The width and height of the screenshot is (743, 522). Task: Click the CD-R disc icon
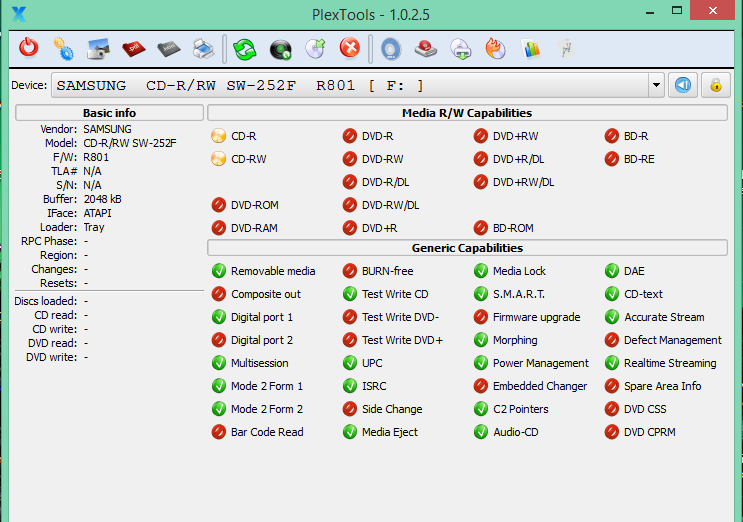[x=218, y=136]
